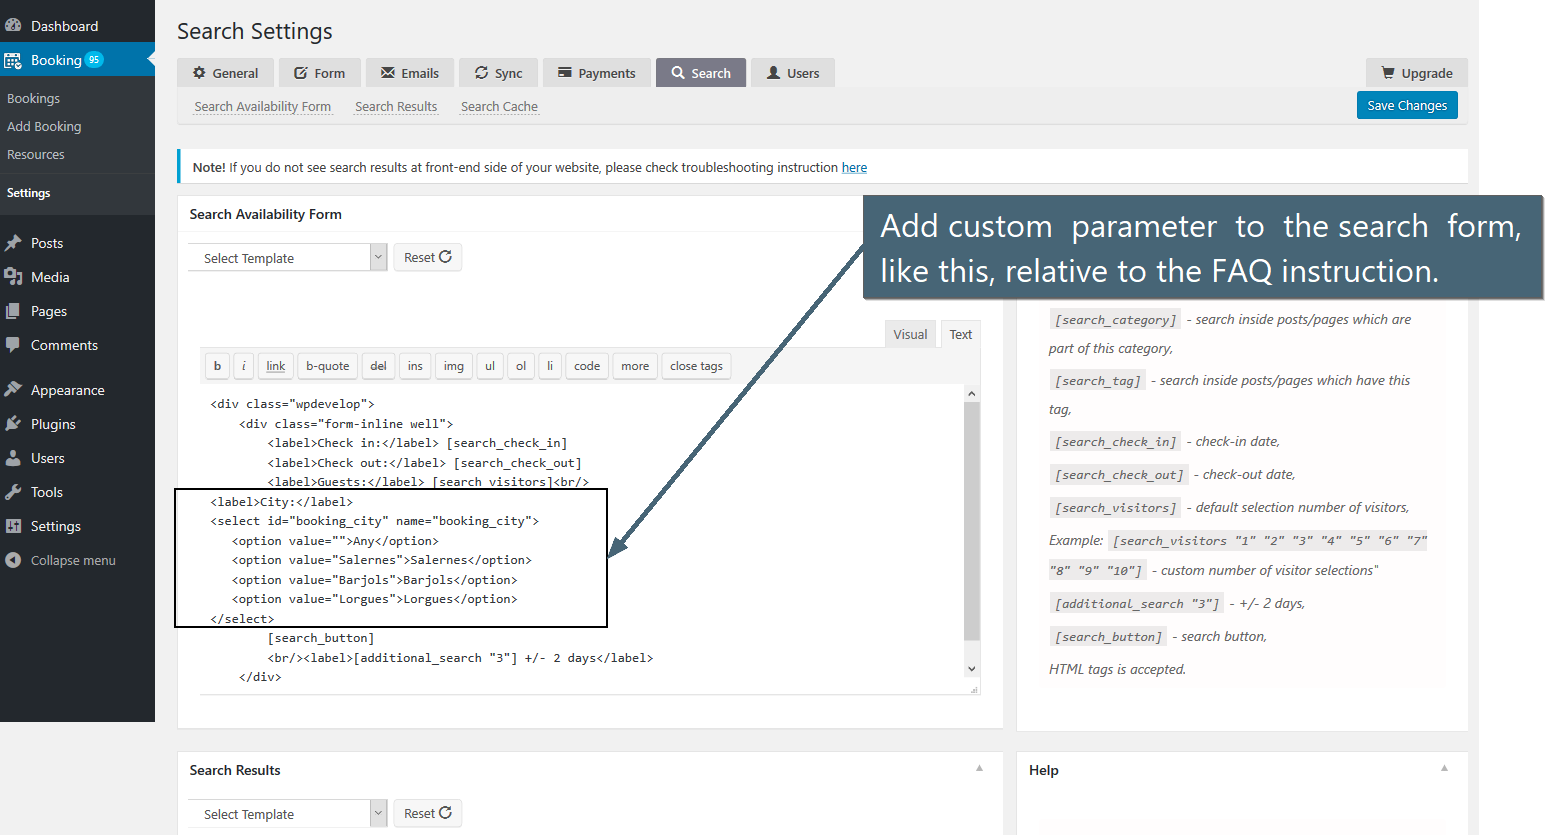Click the Plugins plug icon
1552x835 pixels.
13,424
